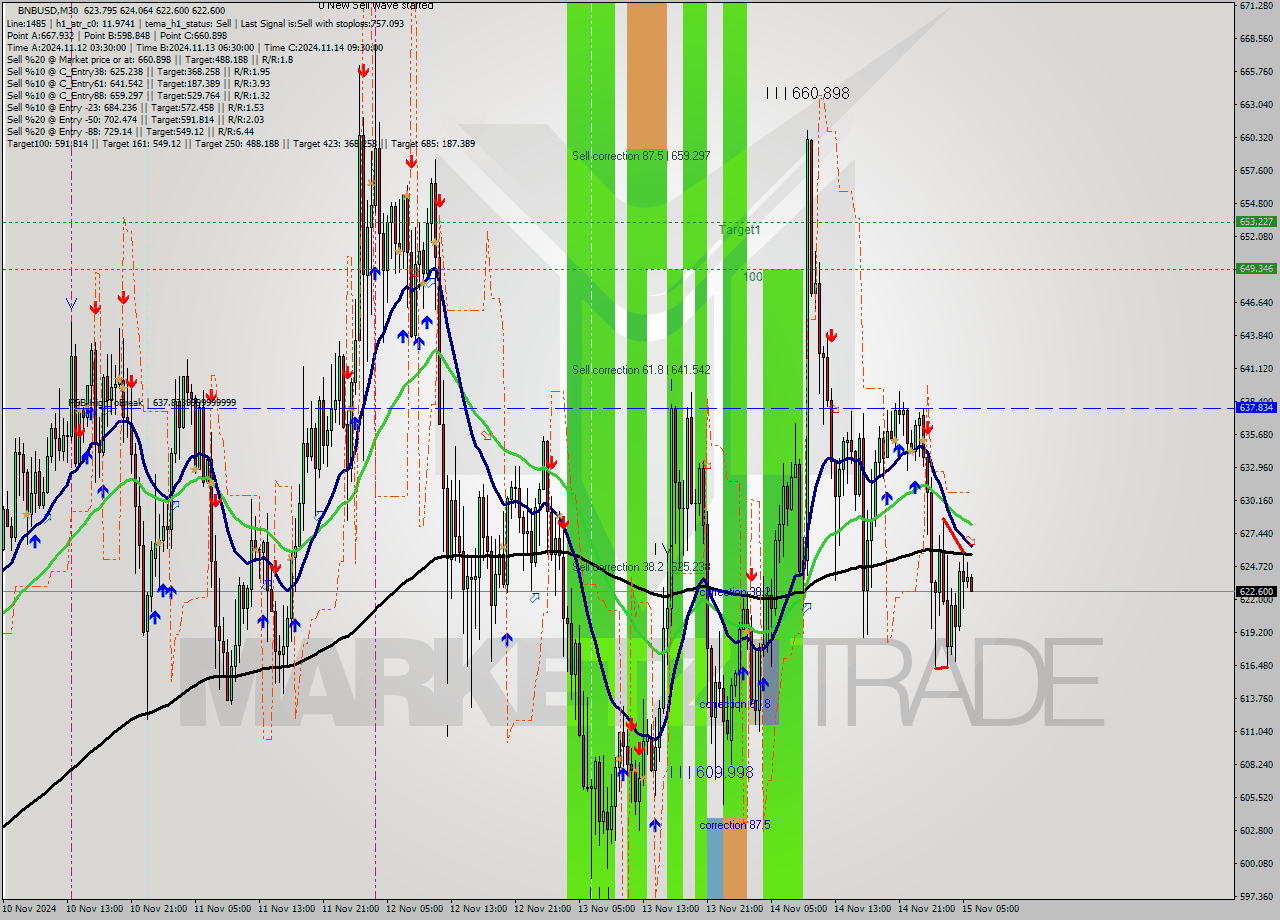Select 'Sell %20 @ Market price' entry line
1280x920 pixels.
[150, 59]
